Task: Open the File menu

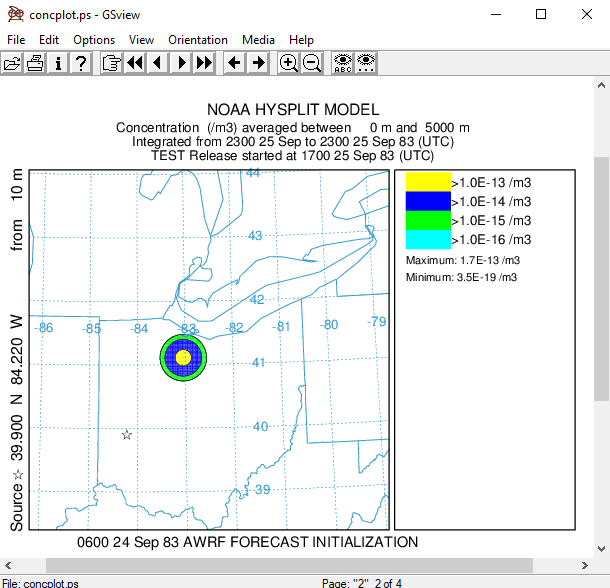Action: click(x=16, y=40)
